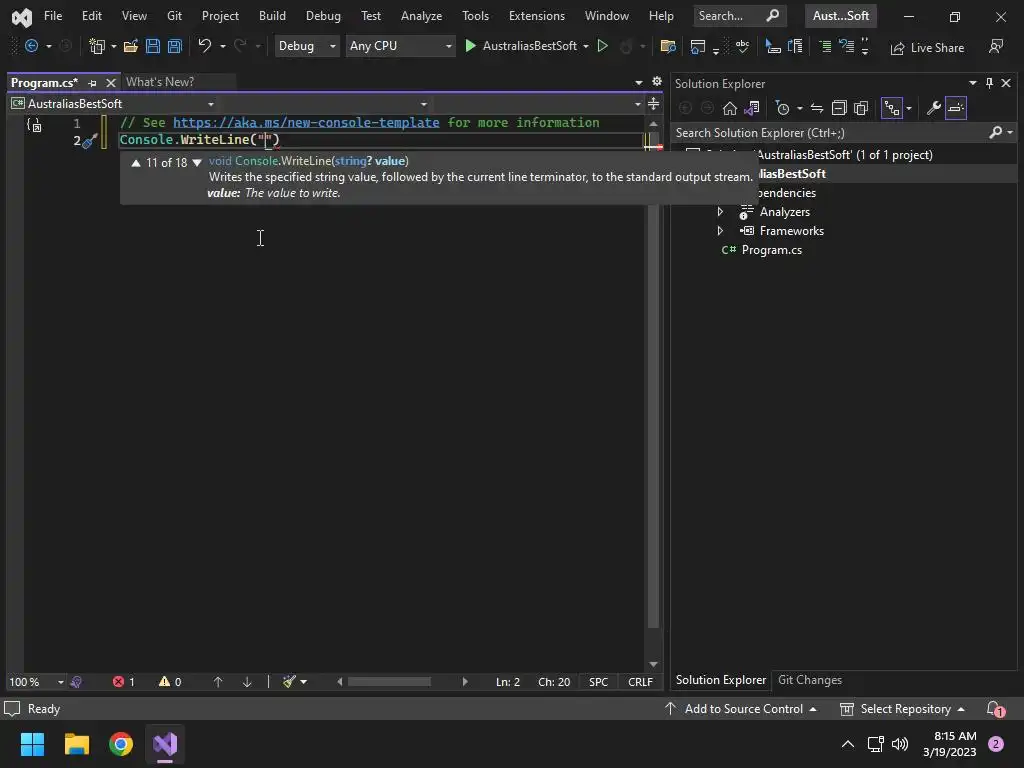This screenshot has height=768, width=1024.
Task: Show previous WriteLine overload with up triangle
Action: [x=136, y=163]
